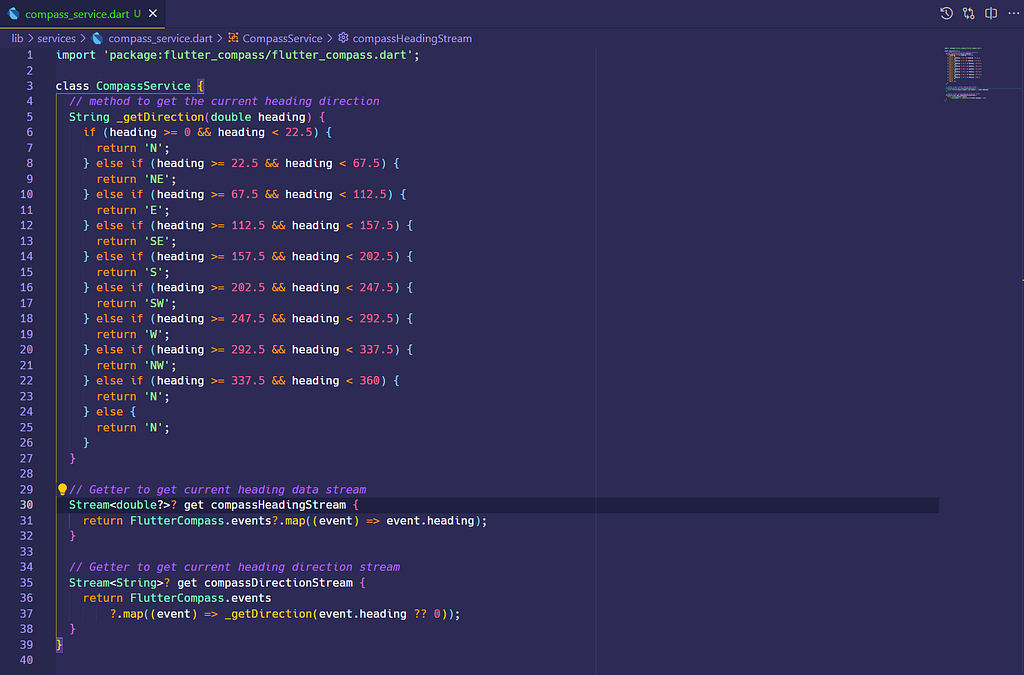
Task: Click the import statement string on line 1
Action: 258,55
